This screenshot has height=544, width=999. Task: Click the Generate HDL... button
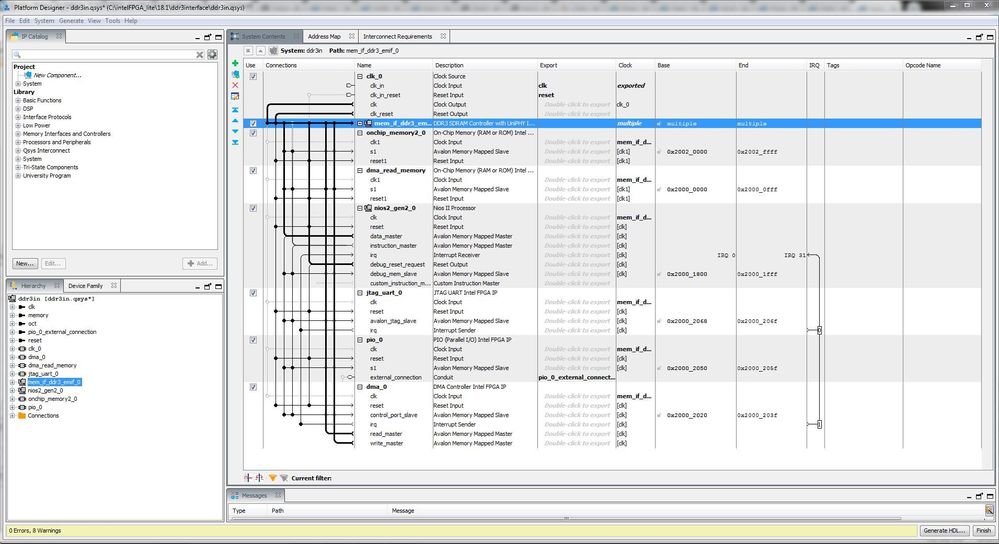click(x=943, y=530)
